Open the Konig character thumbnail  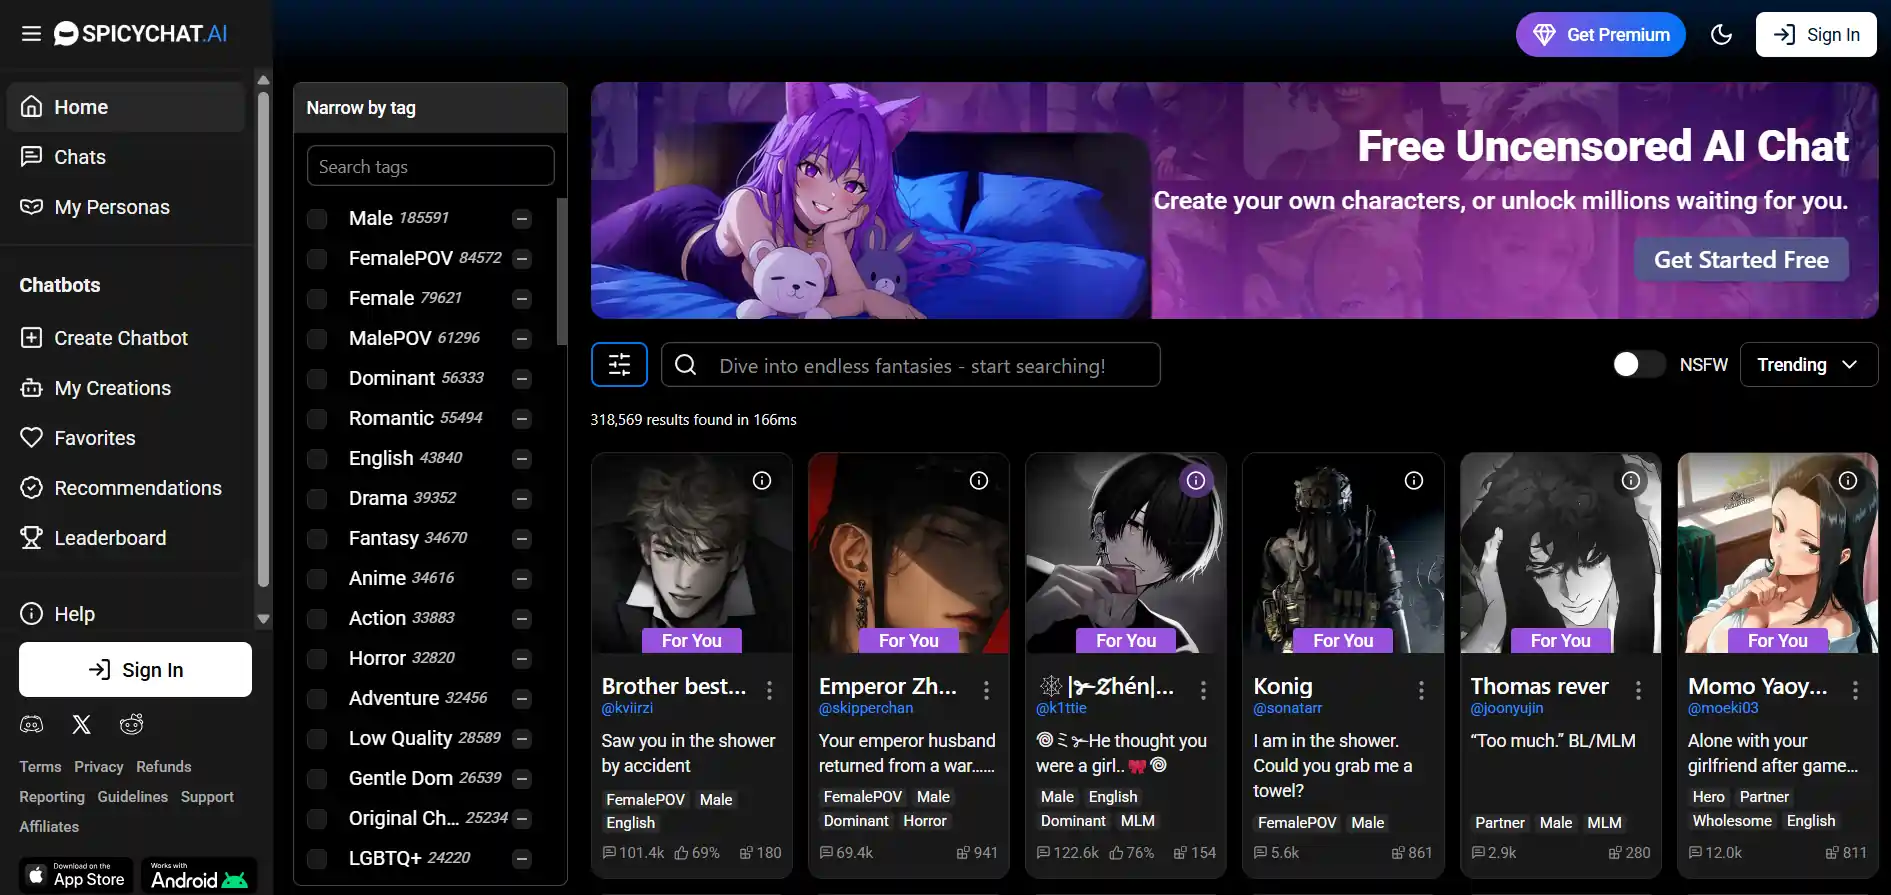pos(1343,553)
